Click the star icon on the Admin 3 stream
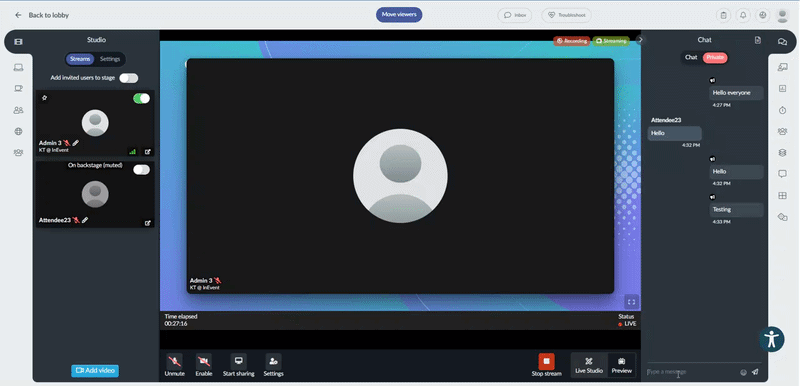800x386 pixels. [44, 98]
